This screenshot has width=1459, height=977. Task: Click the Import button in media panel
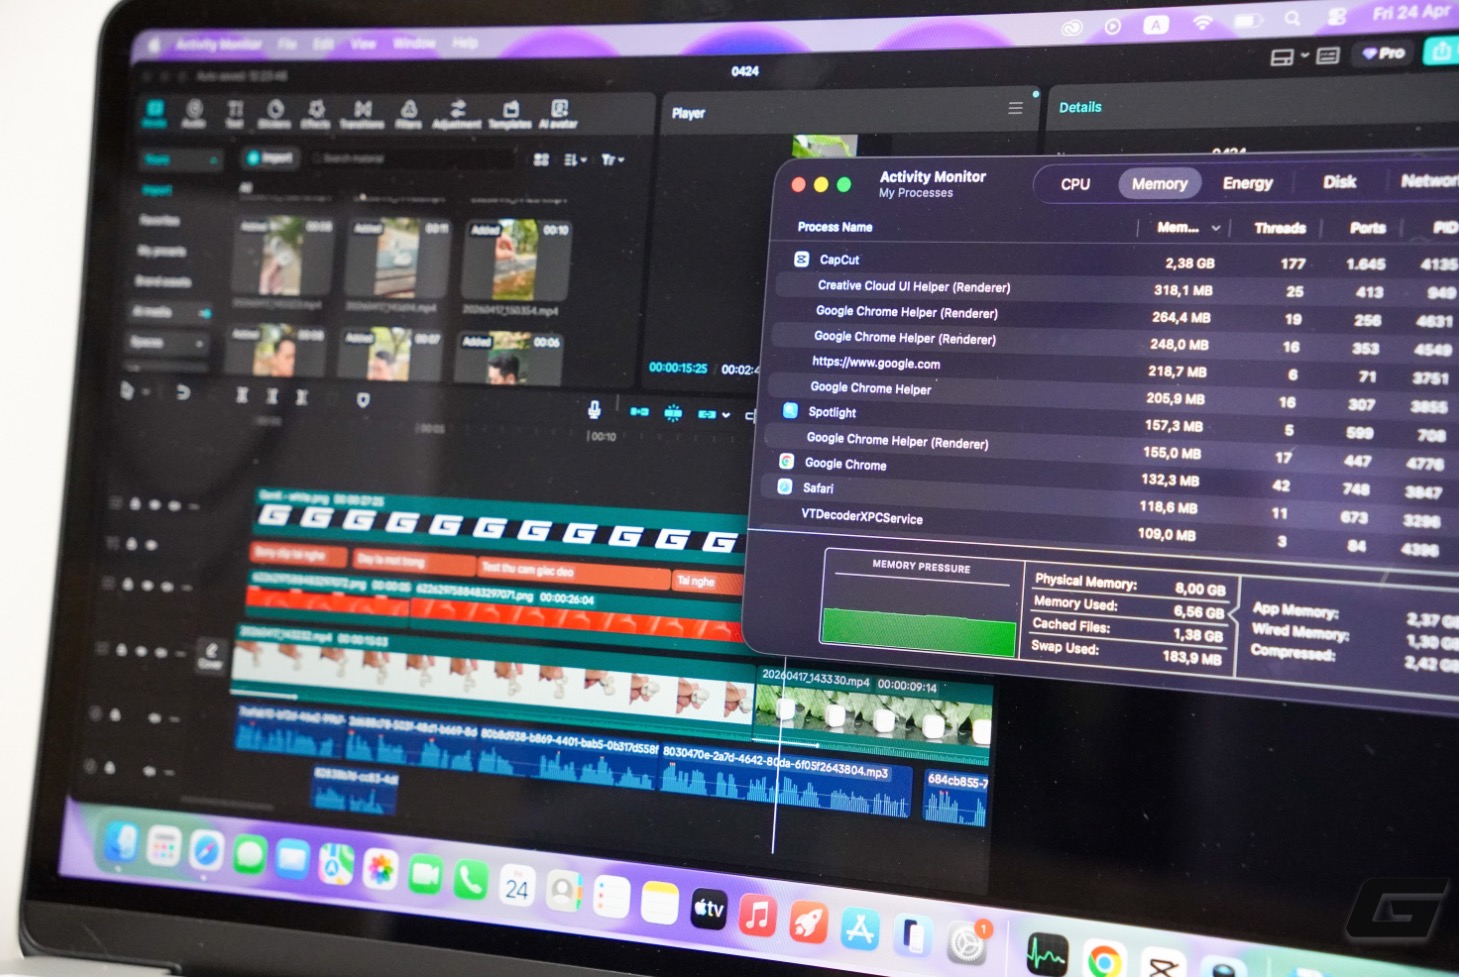pyautogui.click(x=270, y=158)
